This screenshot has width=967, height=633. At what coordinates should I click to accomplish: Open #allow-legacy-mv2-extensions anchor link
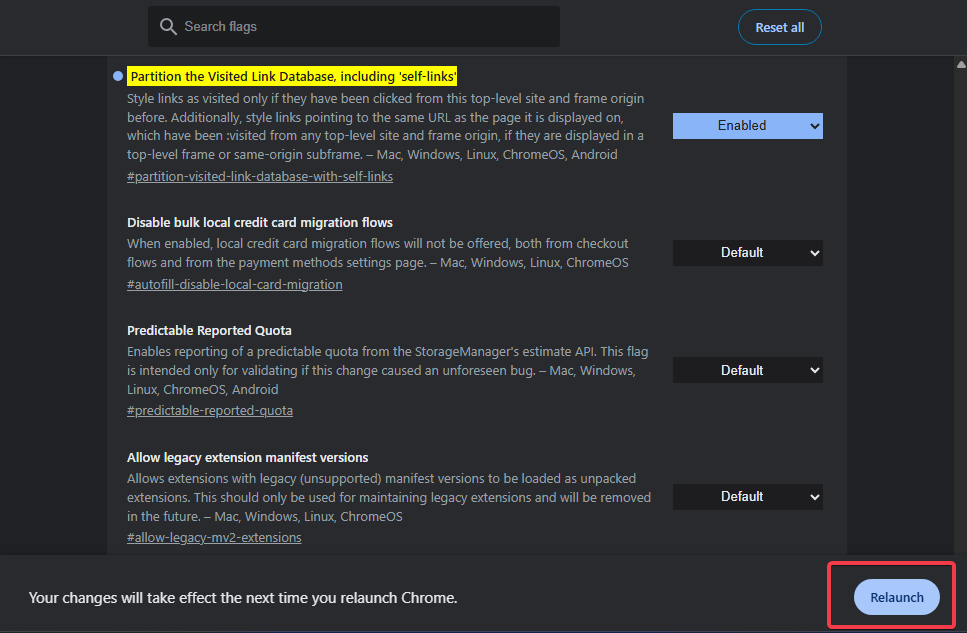(214, 537)
